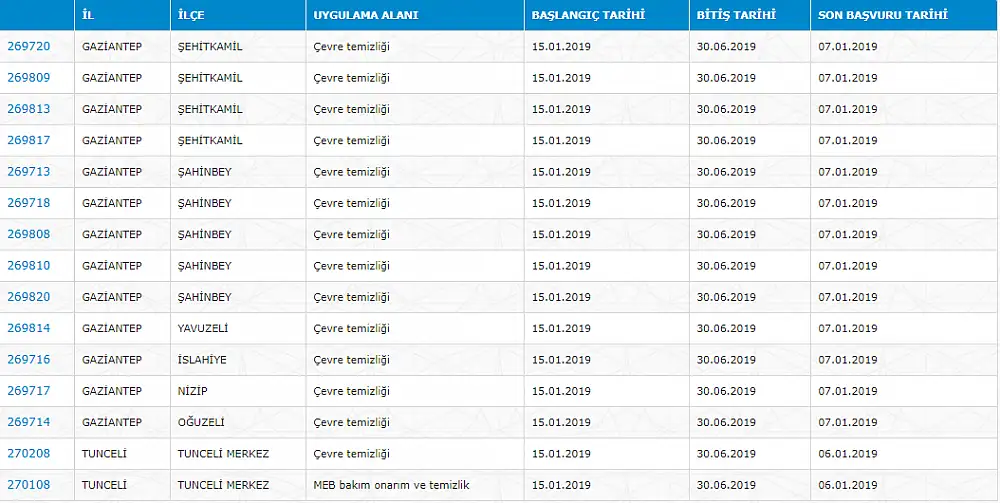Open listing 269820 details
1000x503 pixels.
29,297
